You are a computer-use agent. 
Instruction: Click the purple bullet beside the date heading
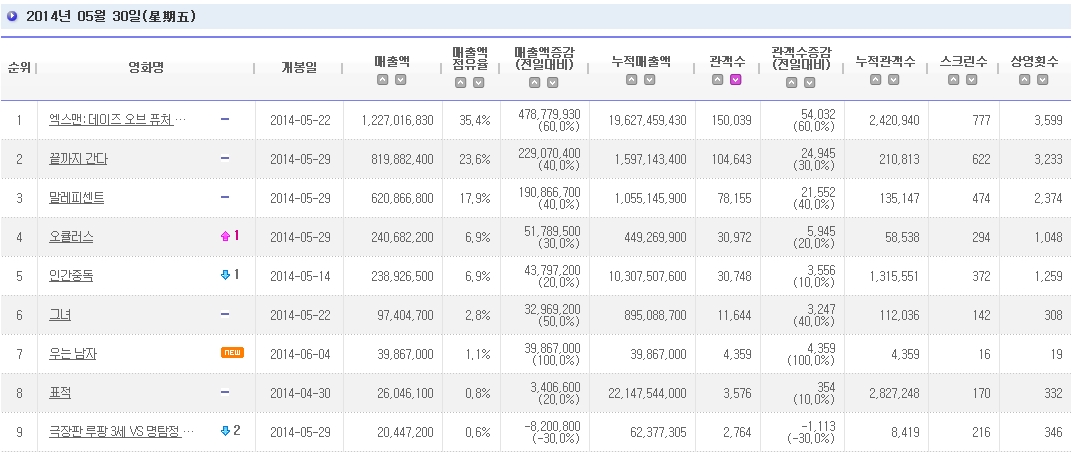click(13, 16)
